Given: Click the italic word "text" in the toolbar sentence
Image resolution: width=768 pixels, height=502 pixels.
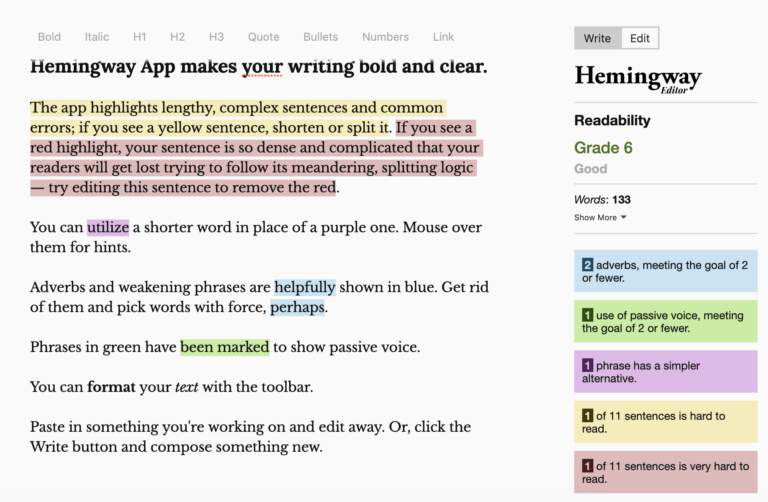Looking at the screenshot, I should point(187,387).
